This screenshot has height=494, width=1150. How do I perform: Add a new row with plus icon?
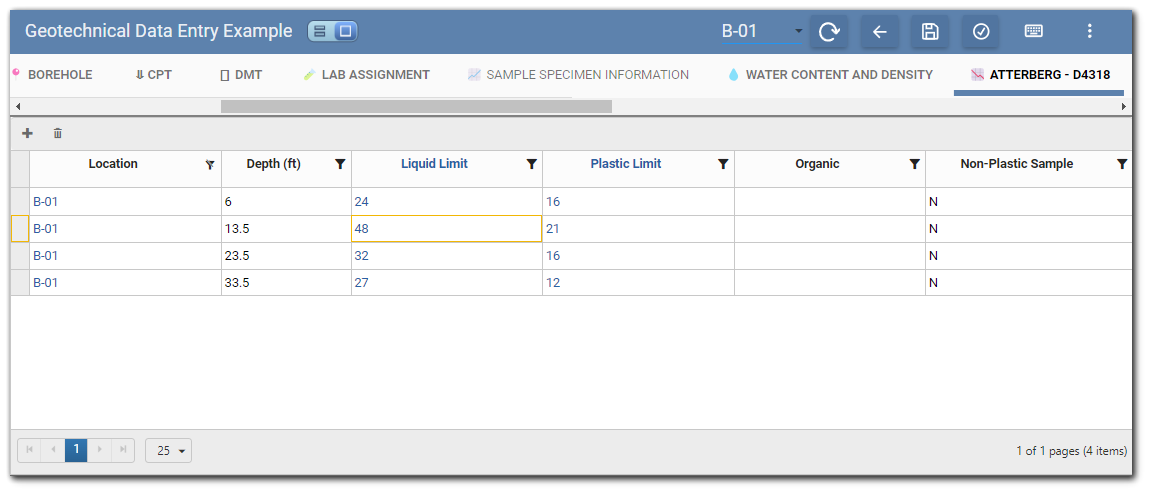coord(27,133)
